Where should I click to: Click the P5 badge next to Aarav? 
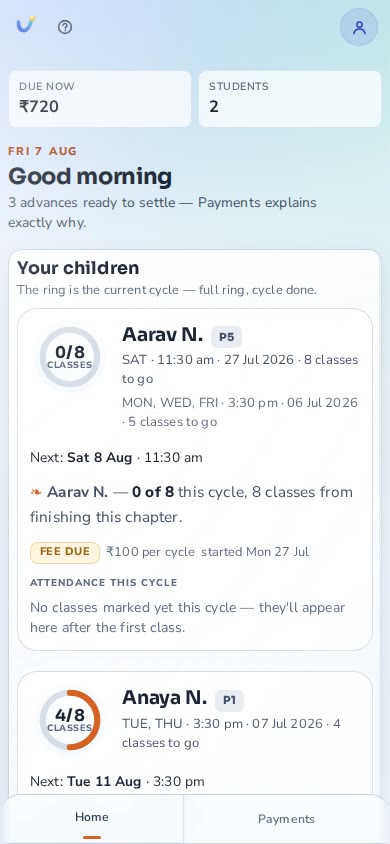click(x=226, y=337)
